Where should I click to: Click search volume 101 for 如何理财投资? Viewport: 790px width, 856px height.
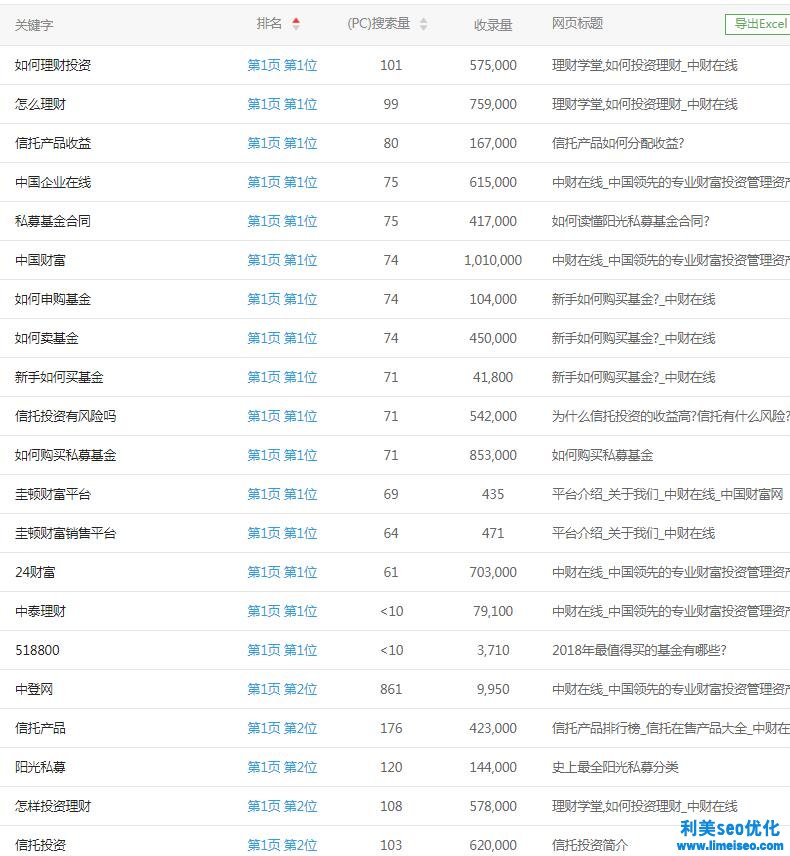click(391, 65)
